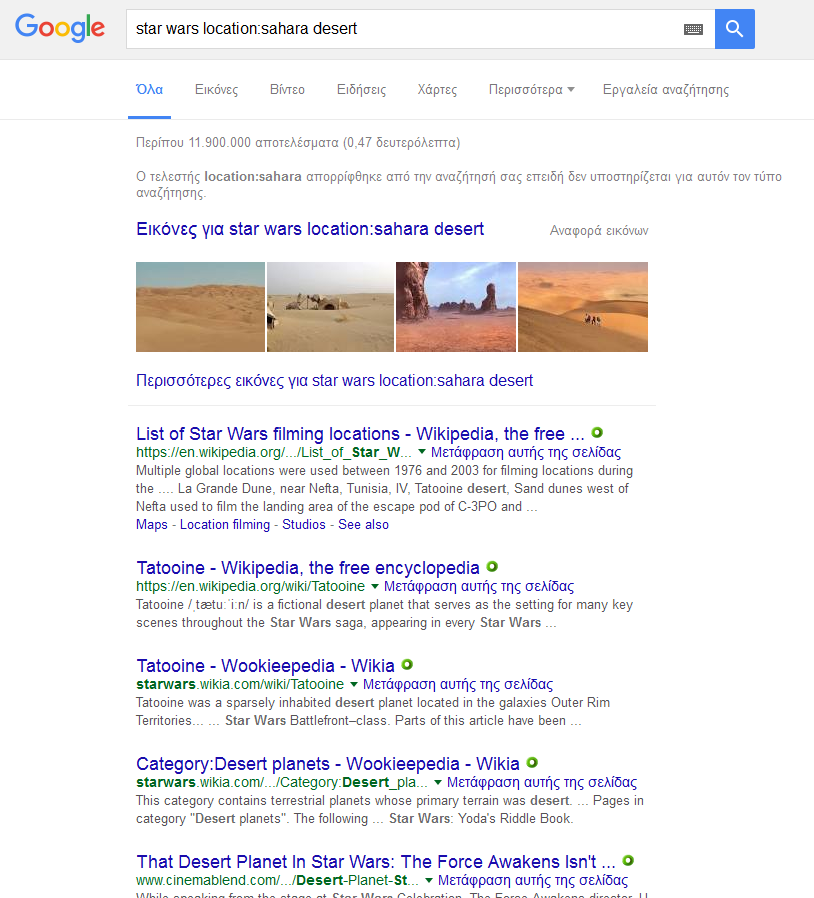814x898 pixels.
Task: Open the Χάρτες tab
Action: click(x=437, y=90)
